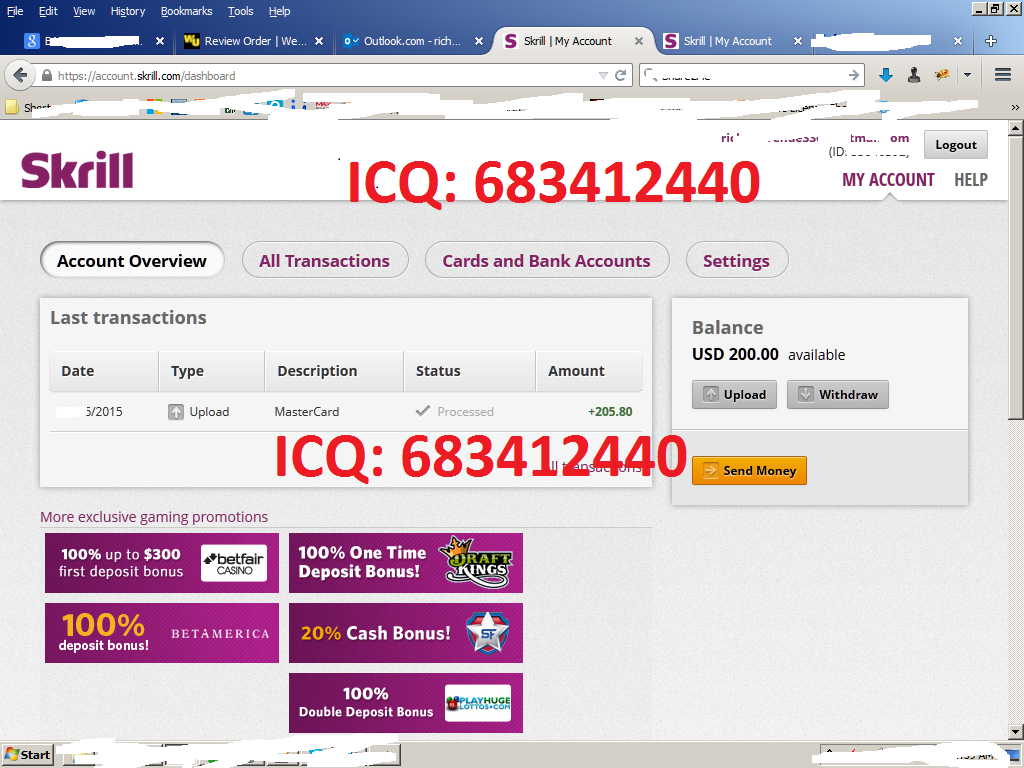Click the scrollbar up arrow
Screen dimensions: 1024x768
(x=1015, y=129)
